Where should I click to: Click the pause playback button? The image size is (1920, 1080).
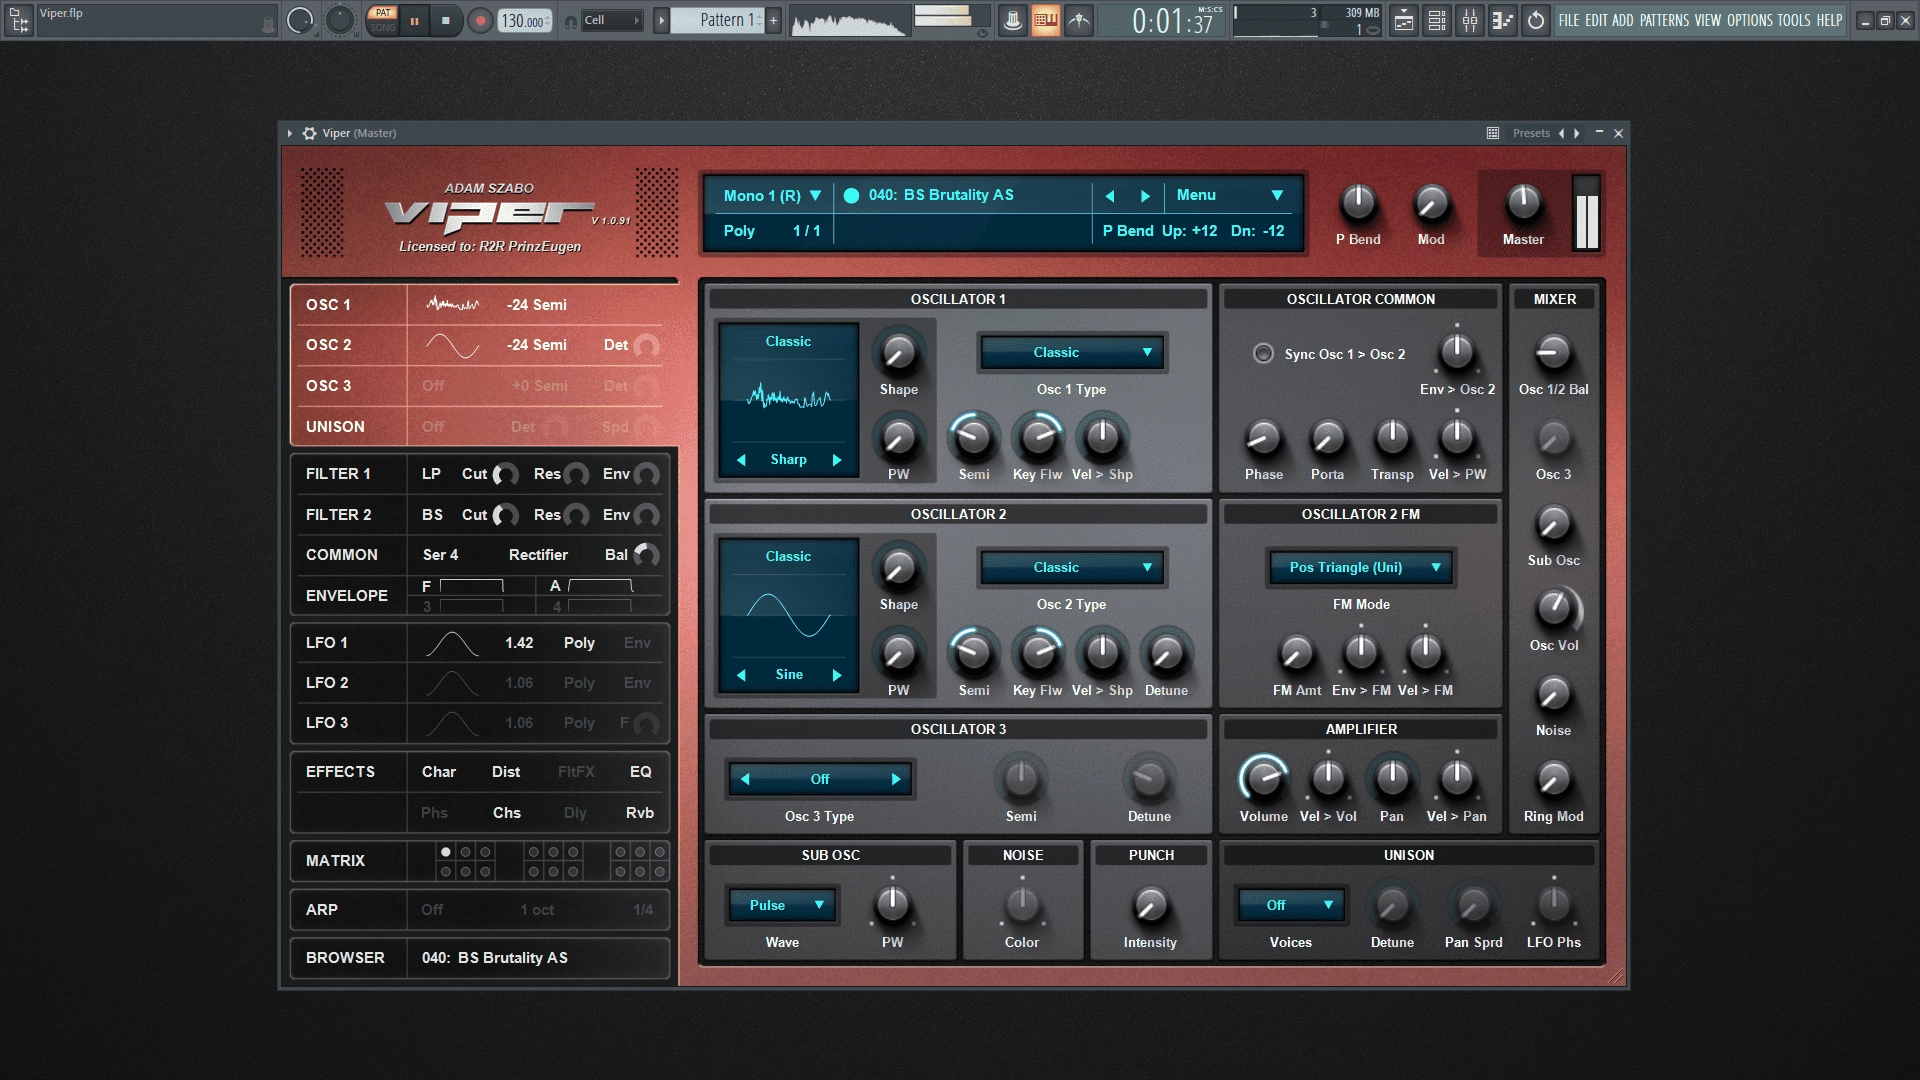414,20
